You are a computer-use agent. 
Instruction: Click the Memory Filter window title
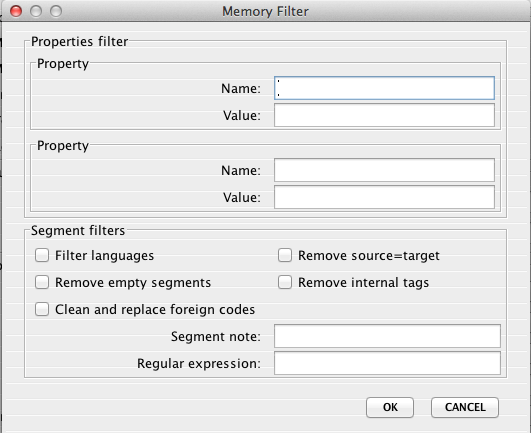(x=265, y=12)
